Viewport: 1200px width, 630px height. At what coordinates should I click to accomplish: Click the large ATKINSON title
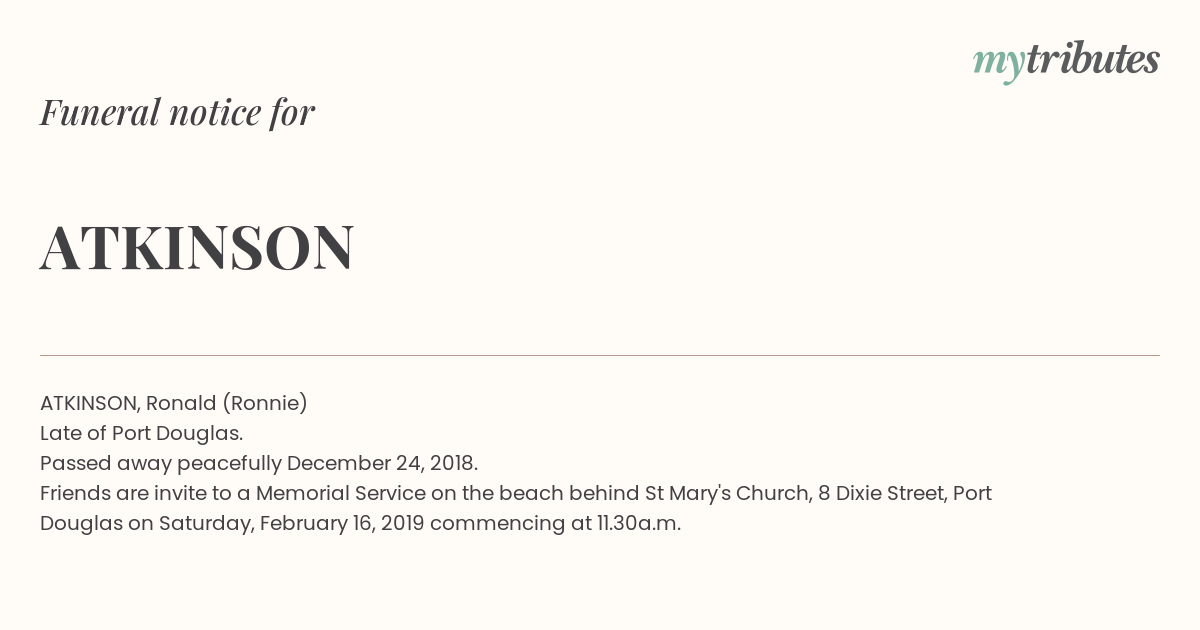pos(197,247)
